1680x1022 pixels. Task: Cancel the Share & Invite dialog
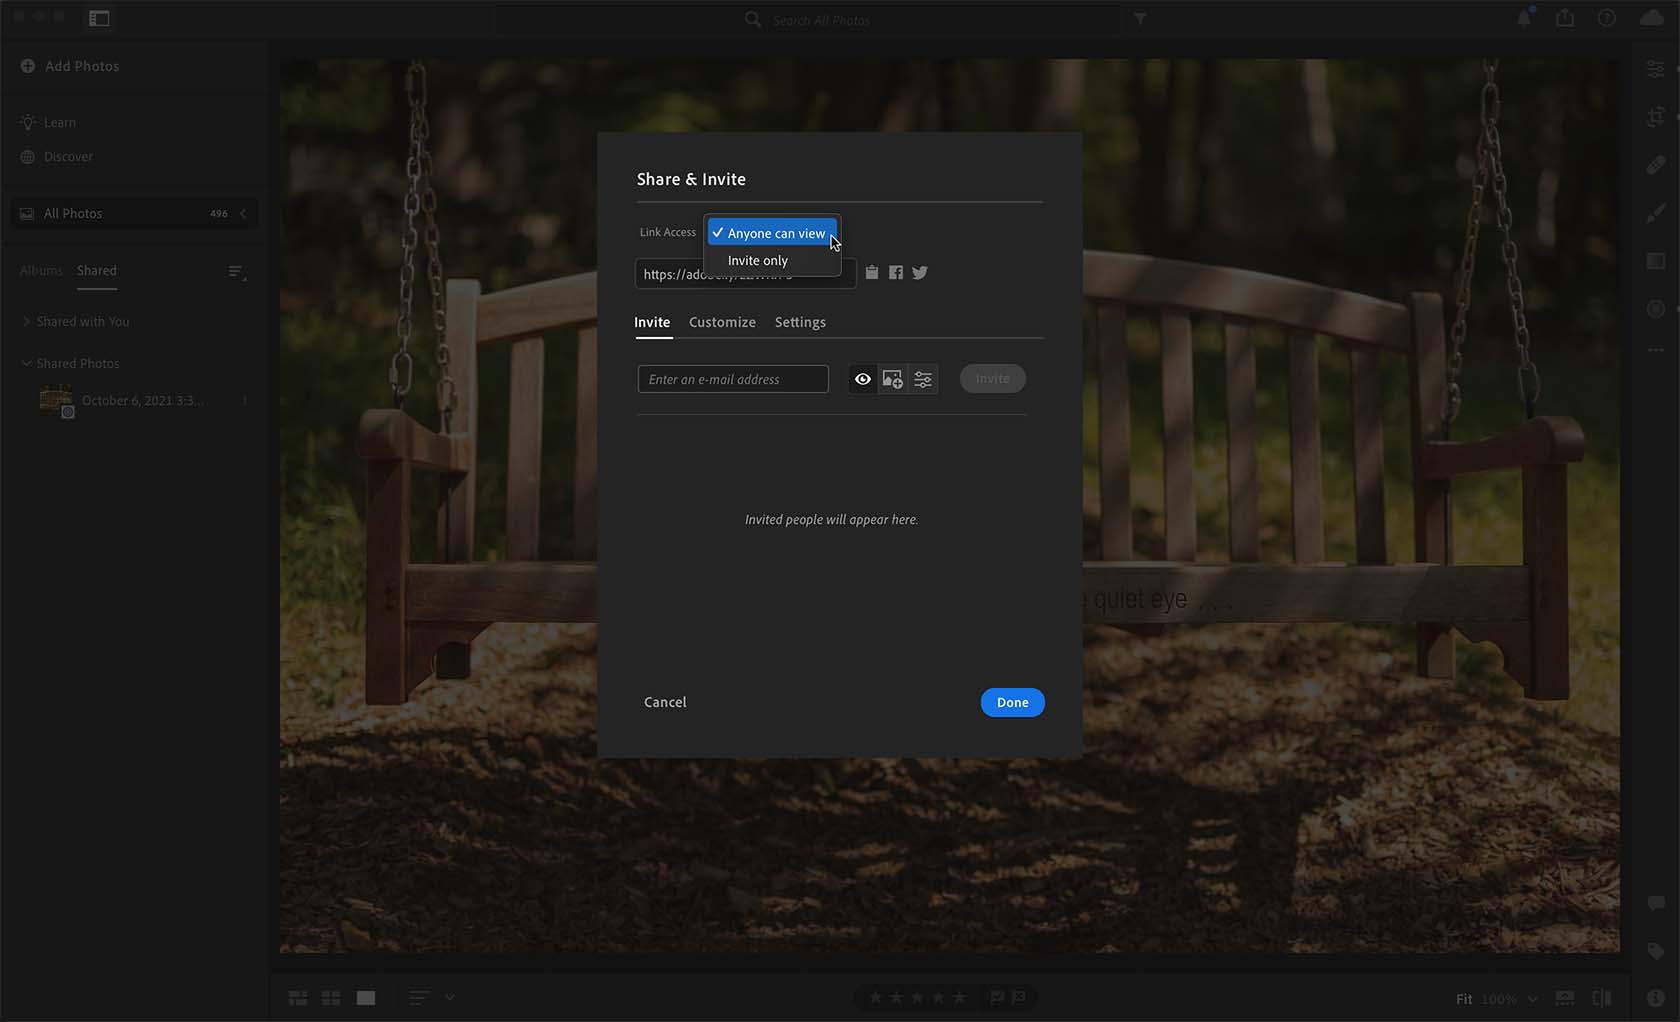tap(664, 702)
